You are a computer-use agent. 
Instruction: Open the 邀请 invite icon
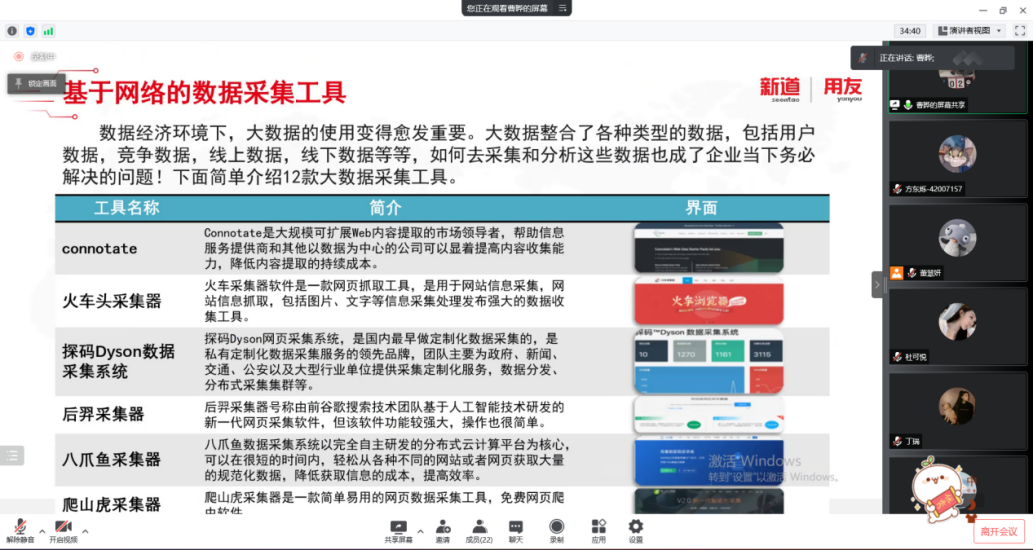442,529
